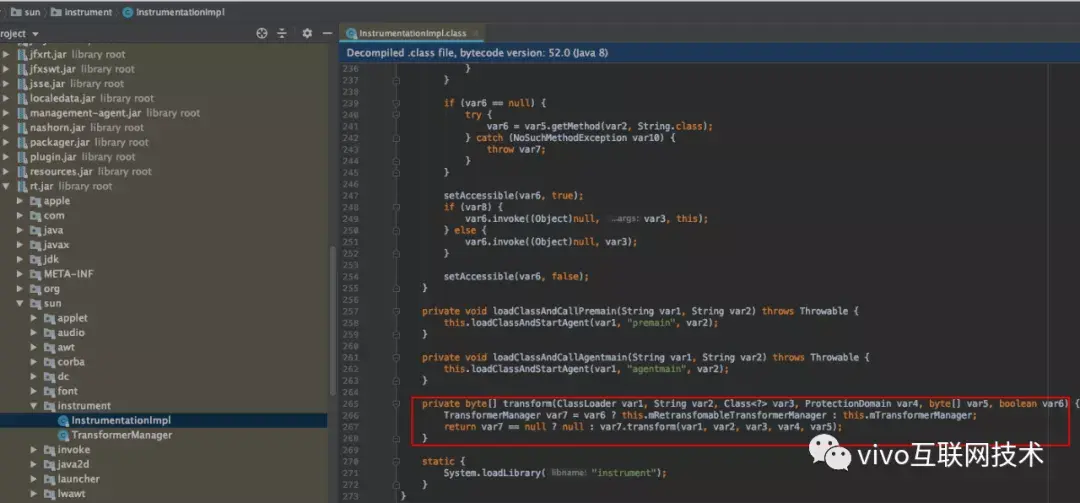
Task: Click the jfxrt.jar archive icon
Action: tap(21, 54)
